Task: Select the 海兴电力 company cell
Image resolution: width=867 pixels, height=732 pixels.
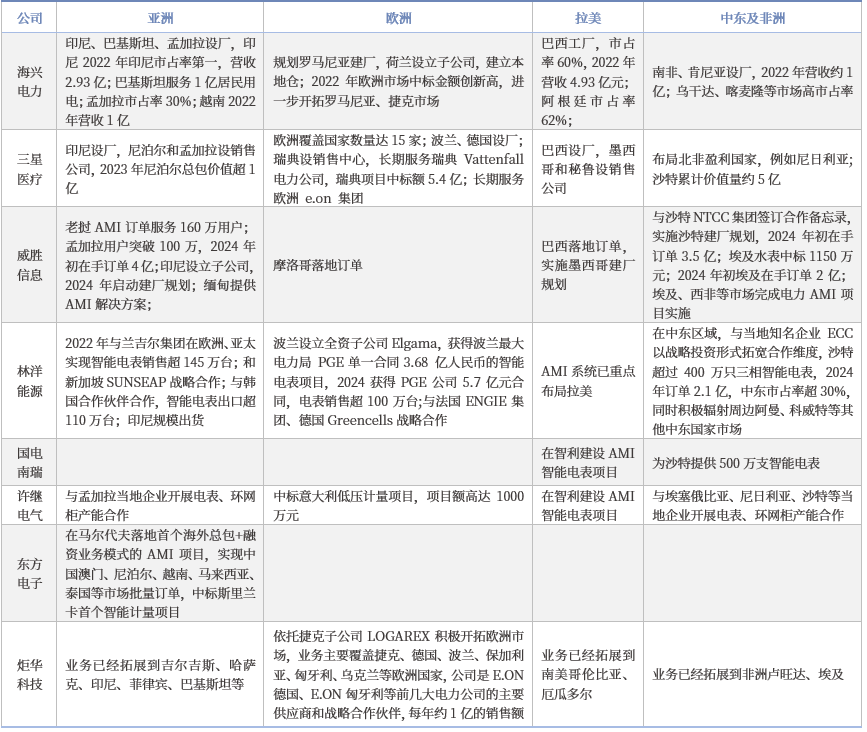Action: [x=29, y=81]
